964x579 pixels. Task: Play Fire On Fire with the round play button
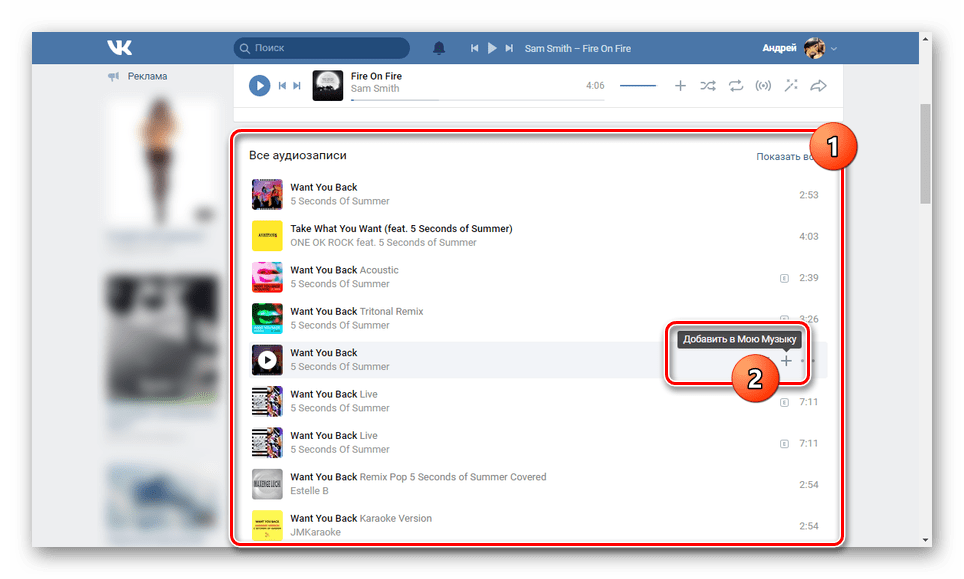click(259, 85)
